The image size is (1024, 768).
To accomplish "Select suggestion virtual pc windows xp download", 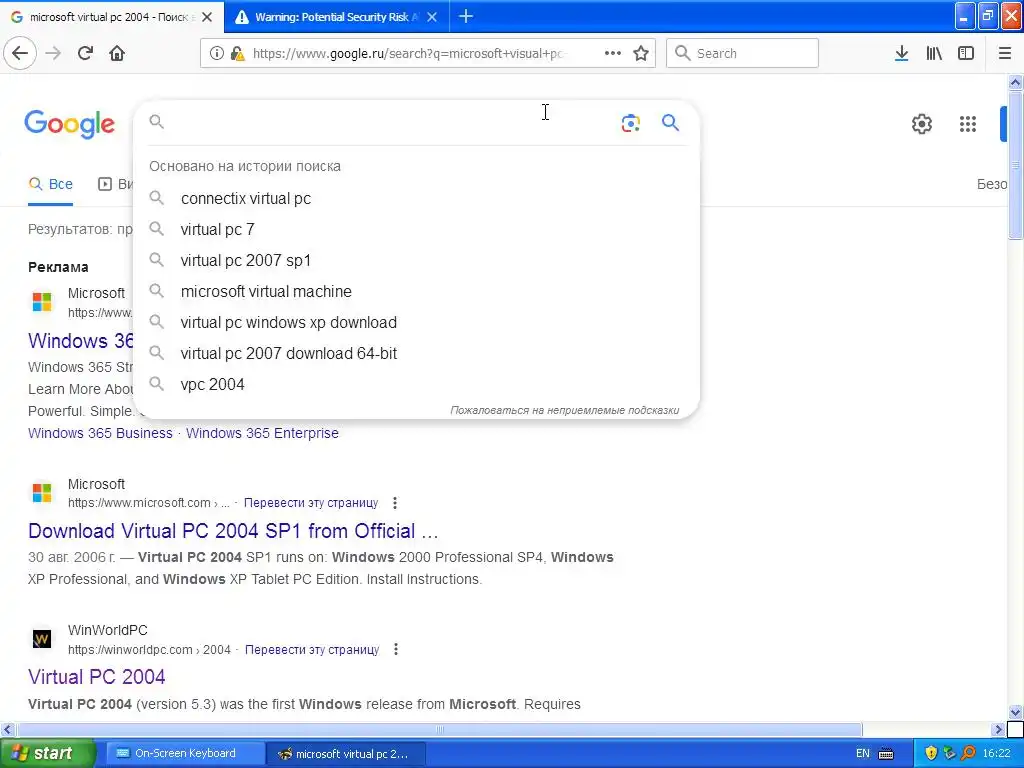I will click(x=416, y=323).
